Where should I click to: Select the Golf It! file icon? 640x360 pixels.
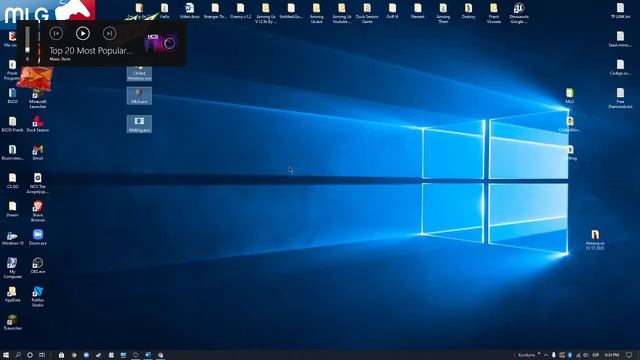[x=392, y=11]
